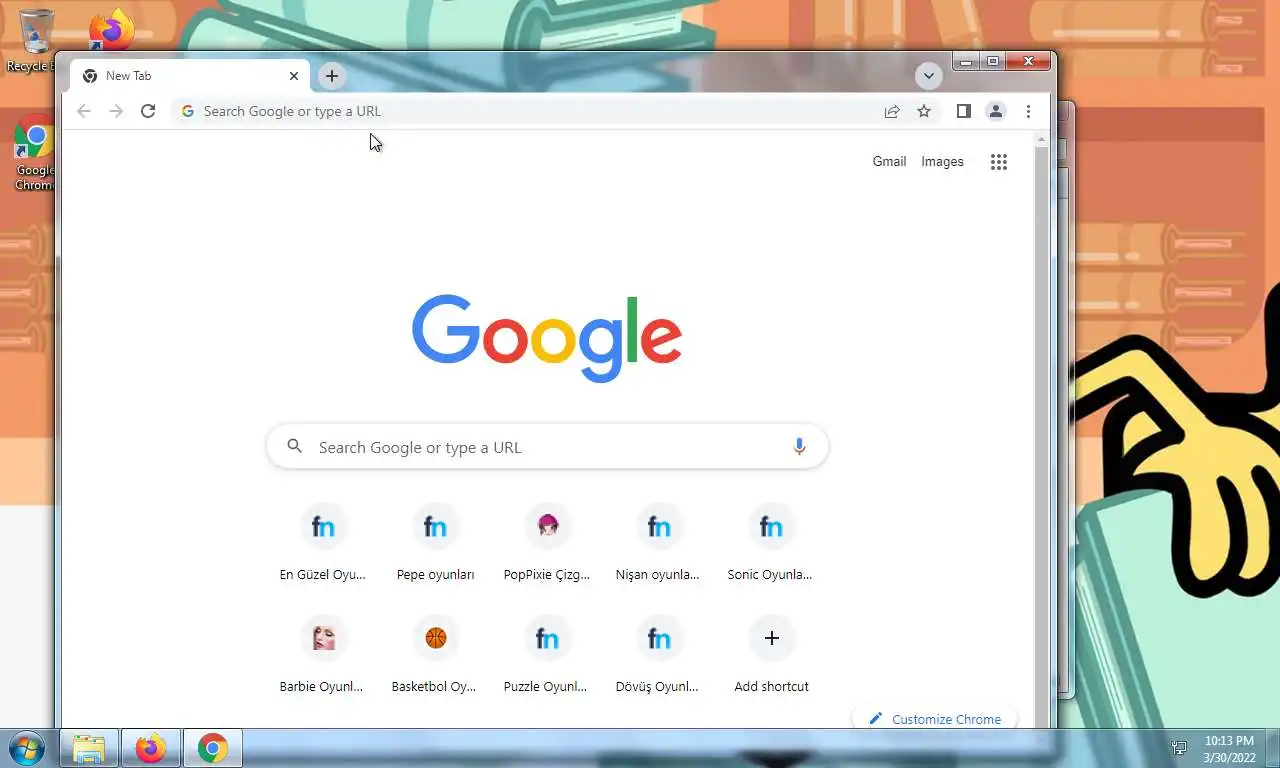Open Chrome's three-dot menu

(1028, 111)
